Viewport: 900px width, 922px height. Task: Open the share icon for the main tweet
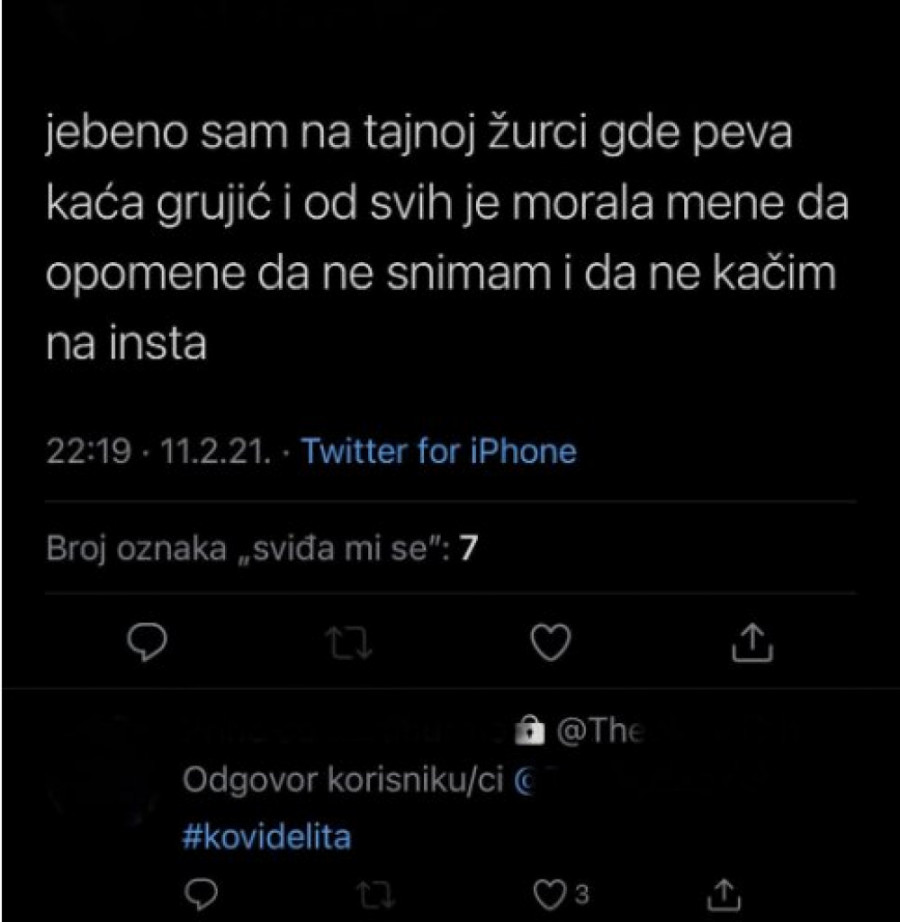pos(751,643)
